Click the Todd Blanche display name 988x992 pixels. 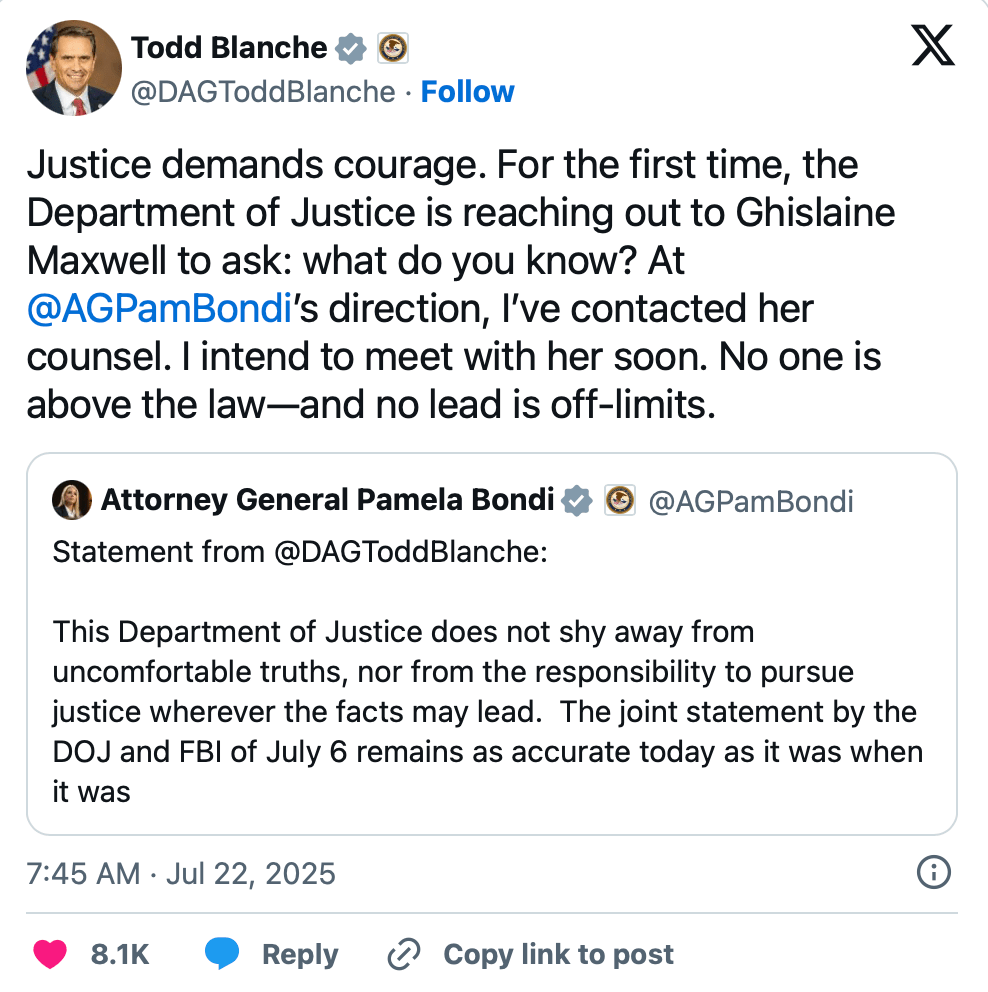[229, 47]
